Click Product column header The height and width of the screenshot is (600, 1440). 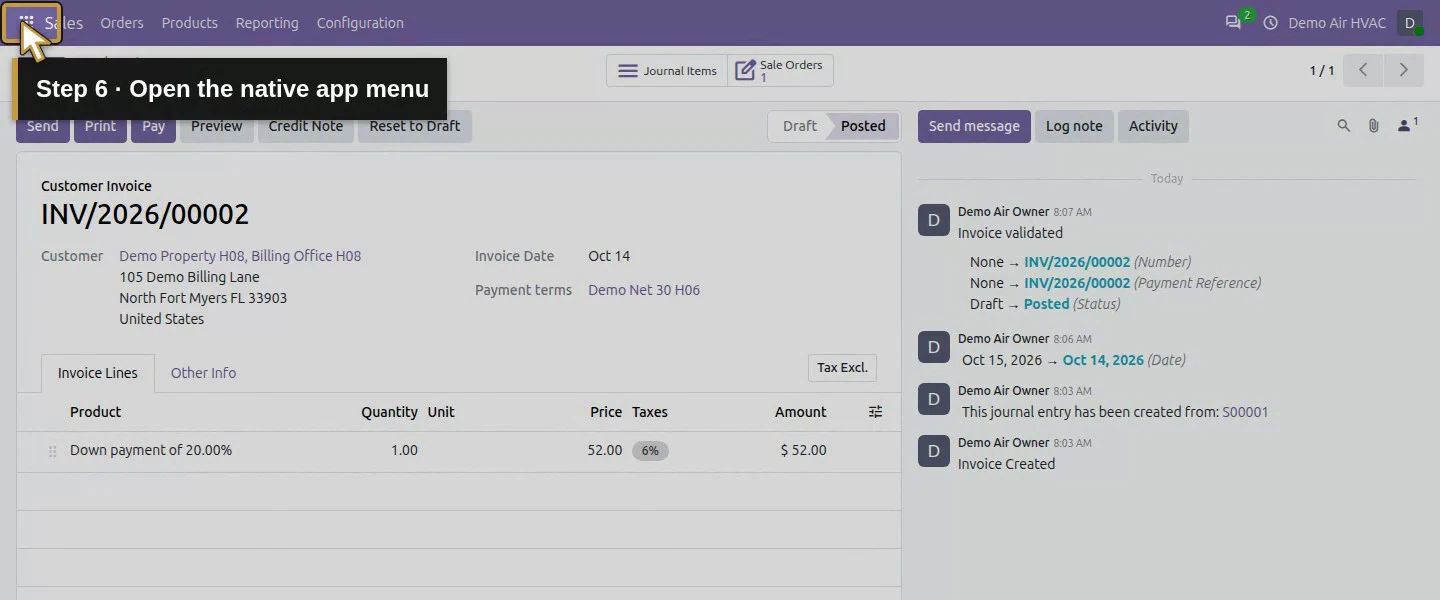(x=95, y=412)
